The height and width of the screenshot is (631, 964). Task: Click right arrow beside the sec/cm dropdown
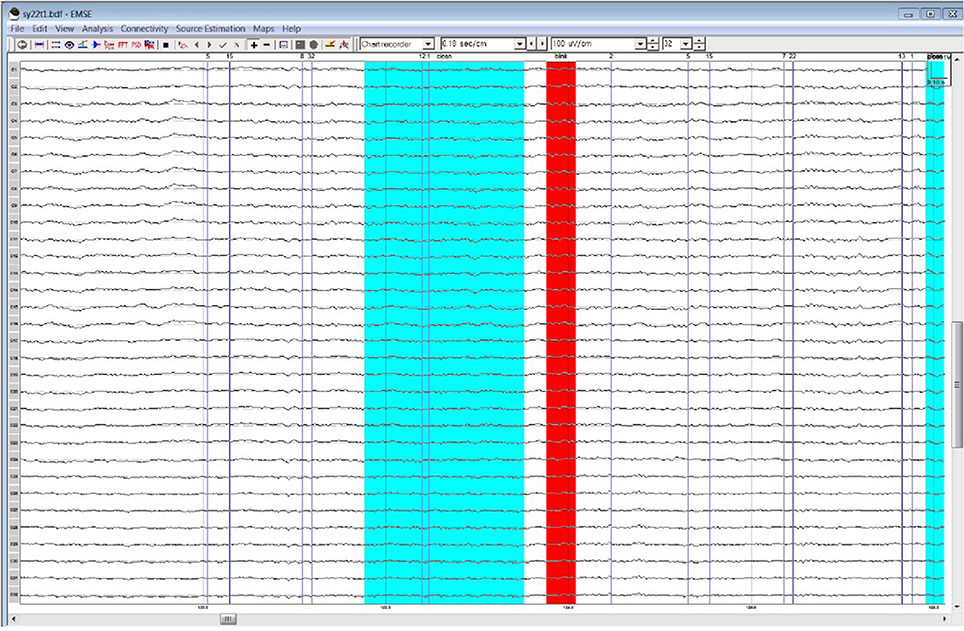[542, 44]
